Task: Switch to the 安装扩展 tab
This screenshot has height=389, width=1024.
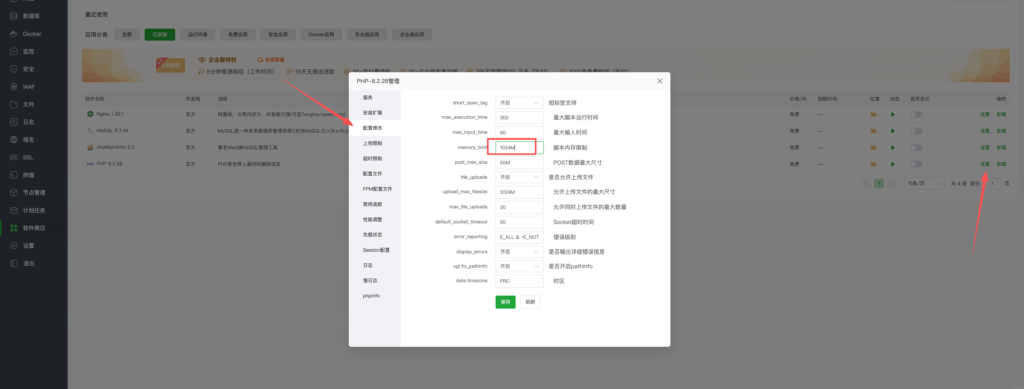Action: point(375,112)
